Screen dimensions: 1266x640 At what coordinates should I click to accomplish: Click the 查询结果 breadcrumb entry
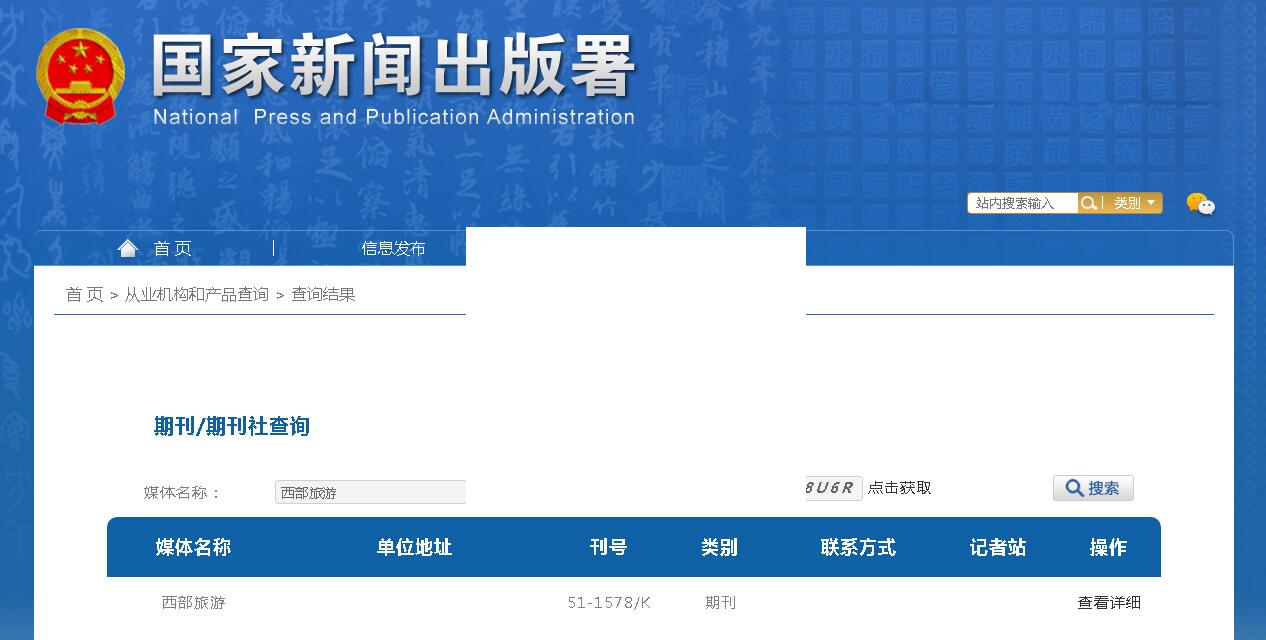click(x=323, y=293)
